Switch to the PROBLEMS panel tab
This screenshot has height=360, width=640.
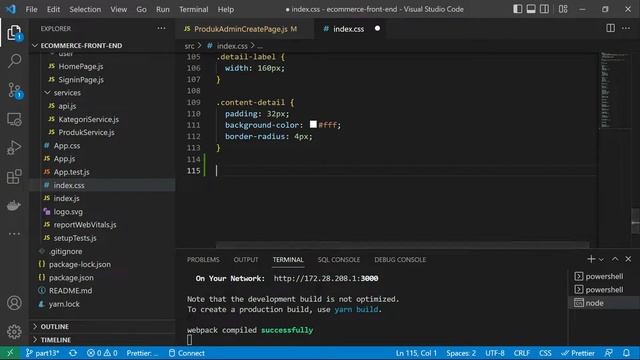coord(203,260)
